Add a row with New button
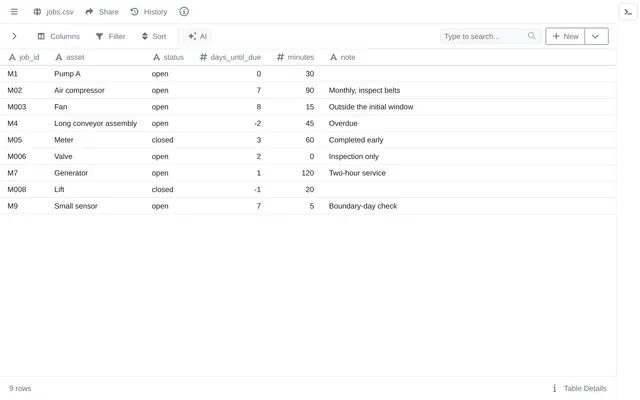Screen dimensions: 640x400 click(x=565, y=36)
